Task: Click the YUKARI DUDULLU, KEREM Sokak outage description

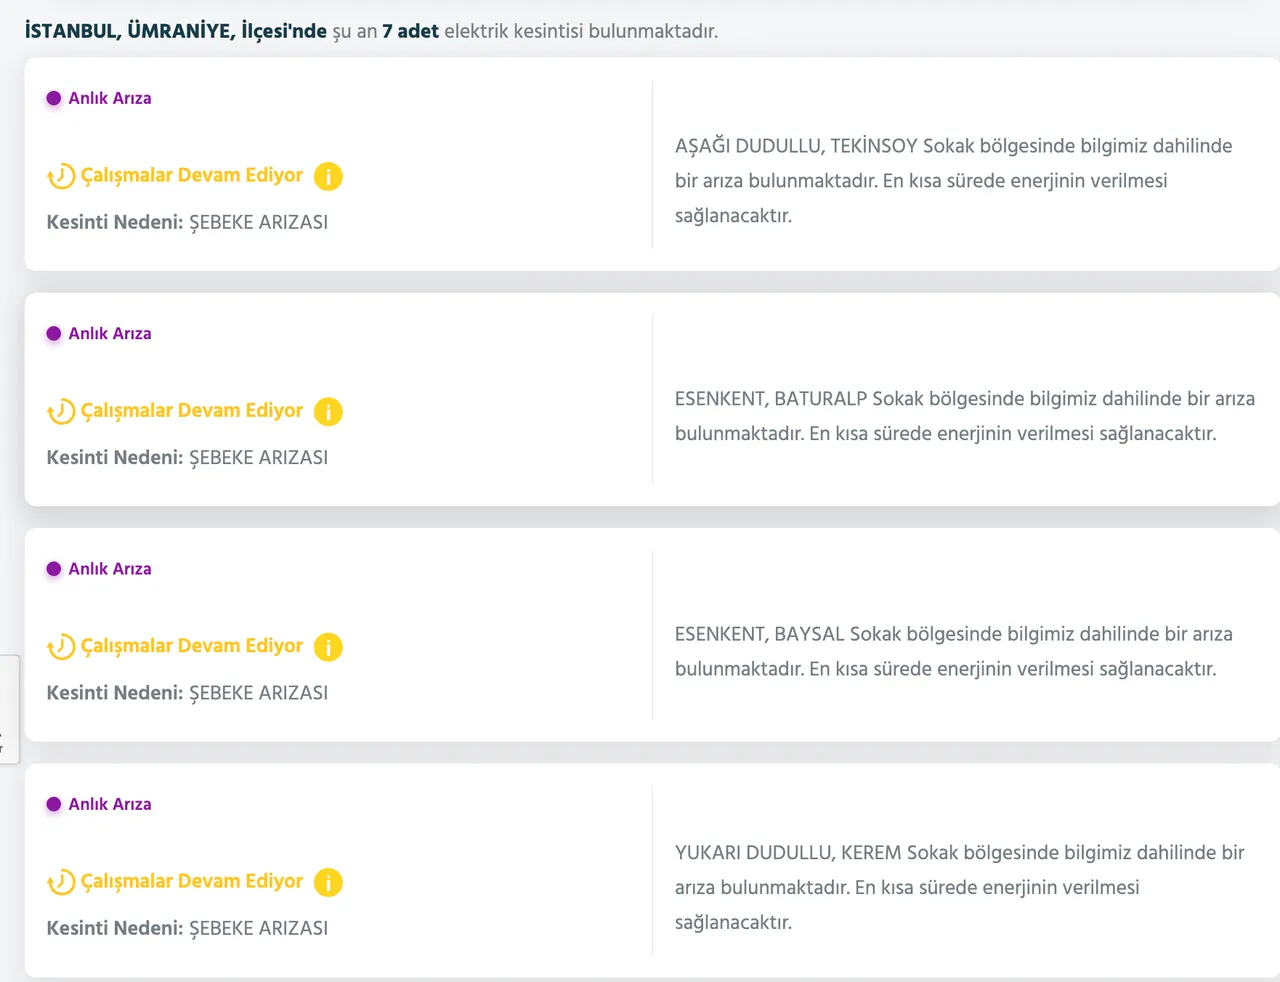Action: click(958, 887)
